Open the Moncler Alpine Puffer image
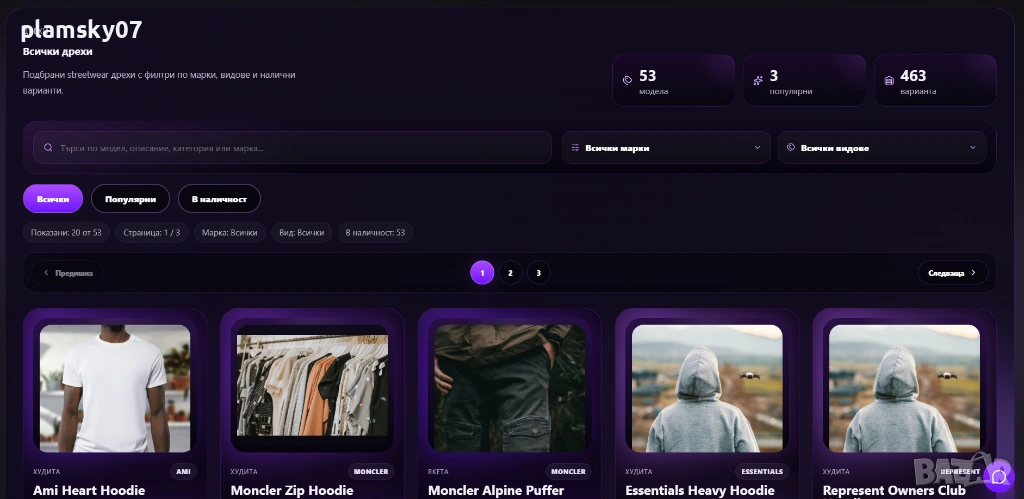The height and width of the screenshot is (499, 1024). click(509, 388)
